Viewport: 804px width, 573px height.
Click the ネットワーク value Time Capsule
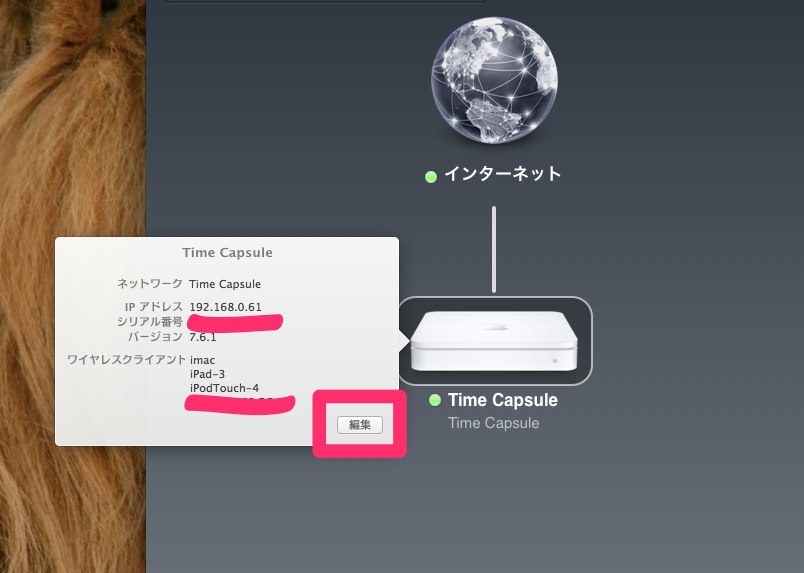pyautogui.click(x=225, y=284)
